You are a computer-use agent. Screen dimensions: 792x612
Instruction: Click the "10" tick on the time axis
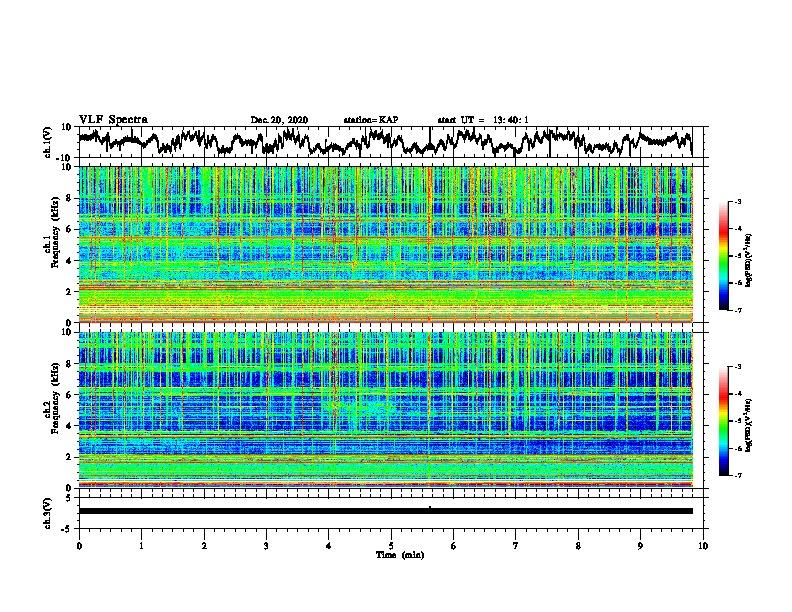tap(703, 546)
